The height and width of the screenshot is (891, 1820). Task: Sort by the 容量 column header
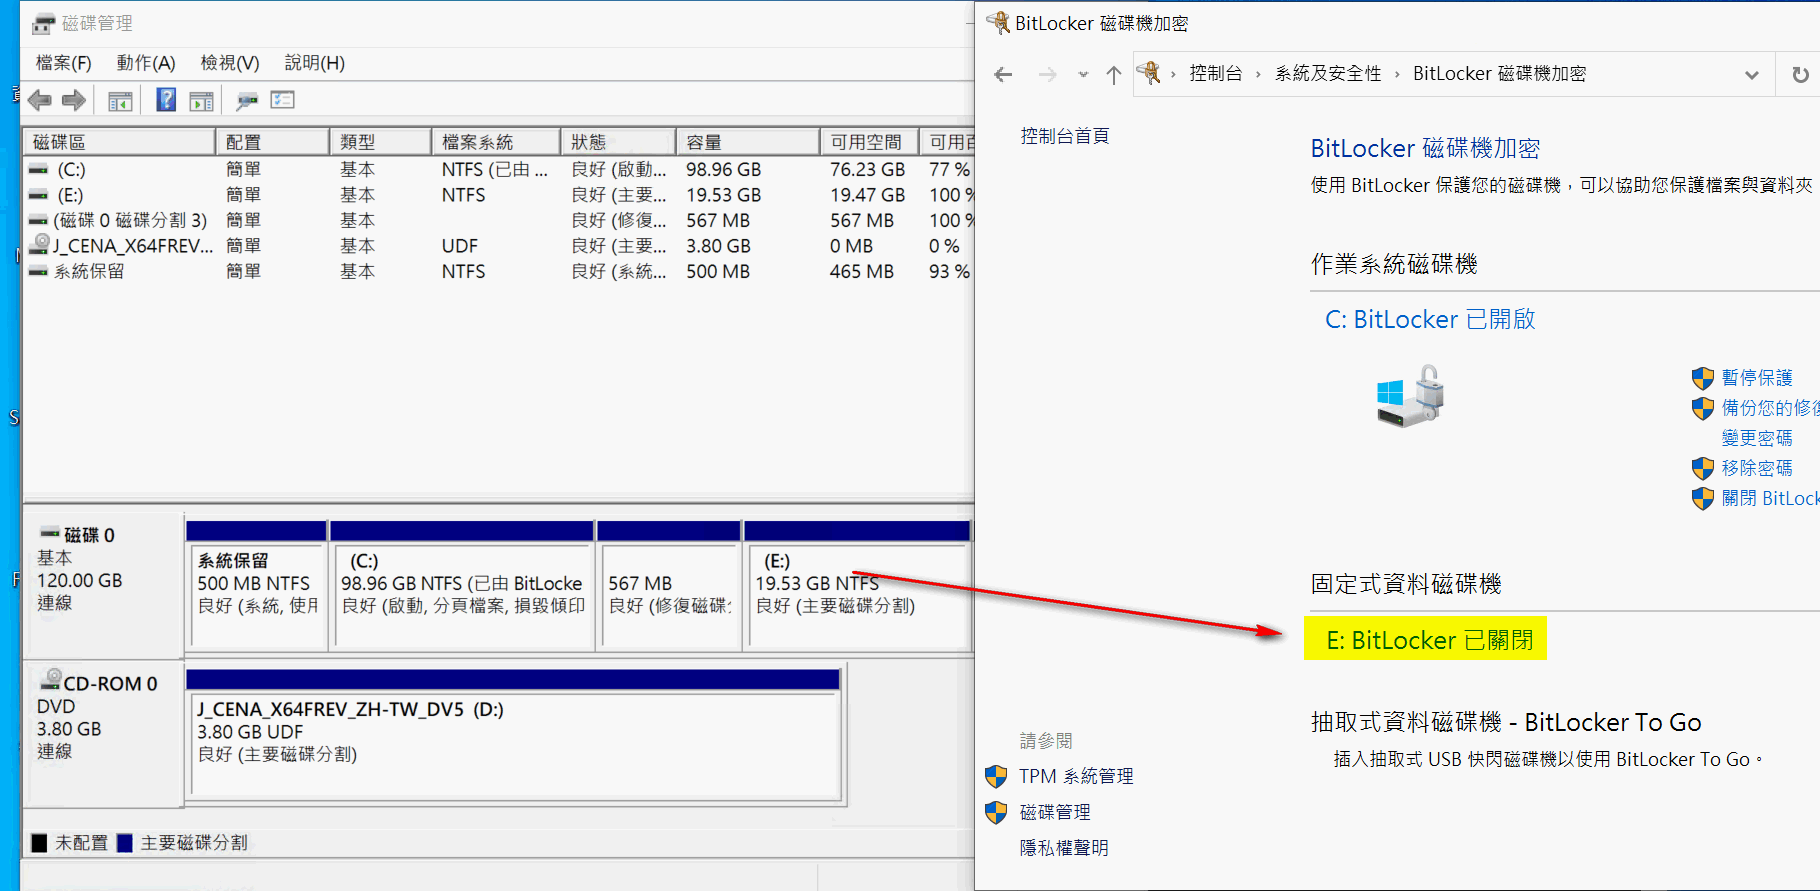747,142
